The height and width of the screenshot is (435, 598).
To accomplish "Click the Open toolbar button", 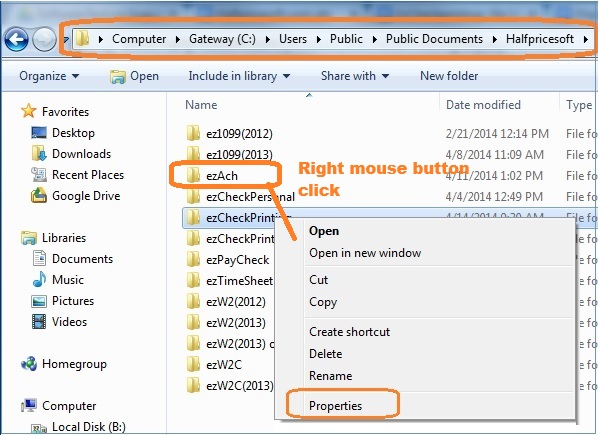I will tap(134, 76).
